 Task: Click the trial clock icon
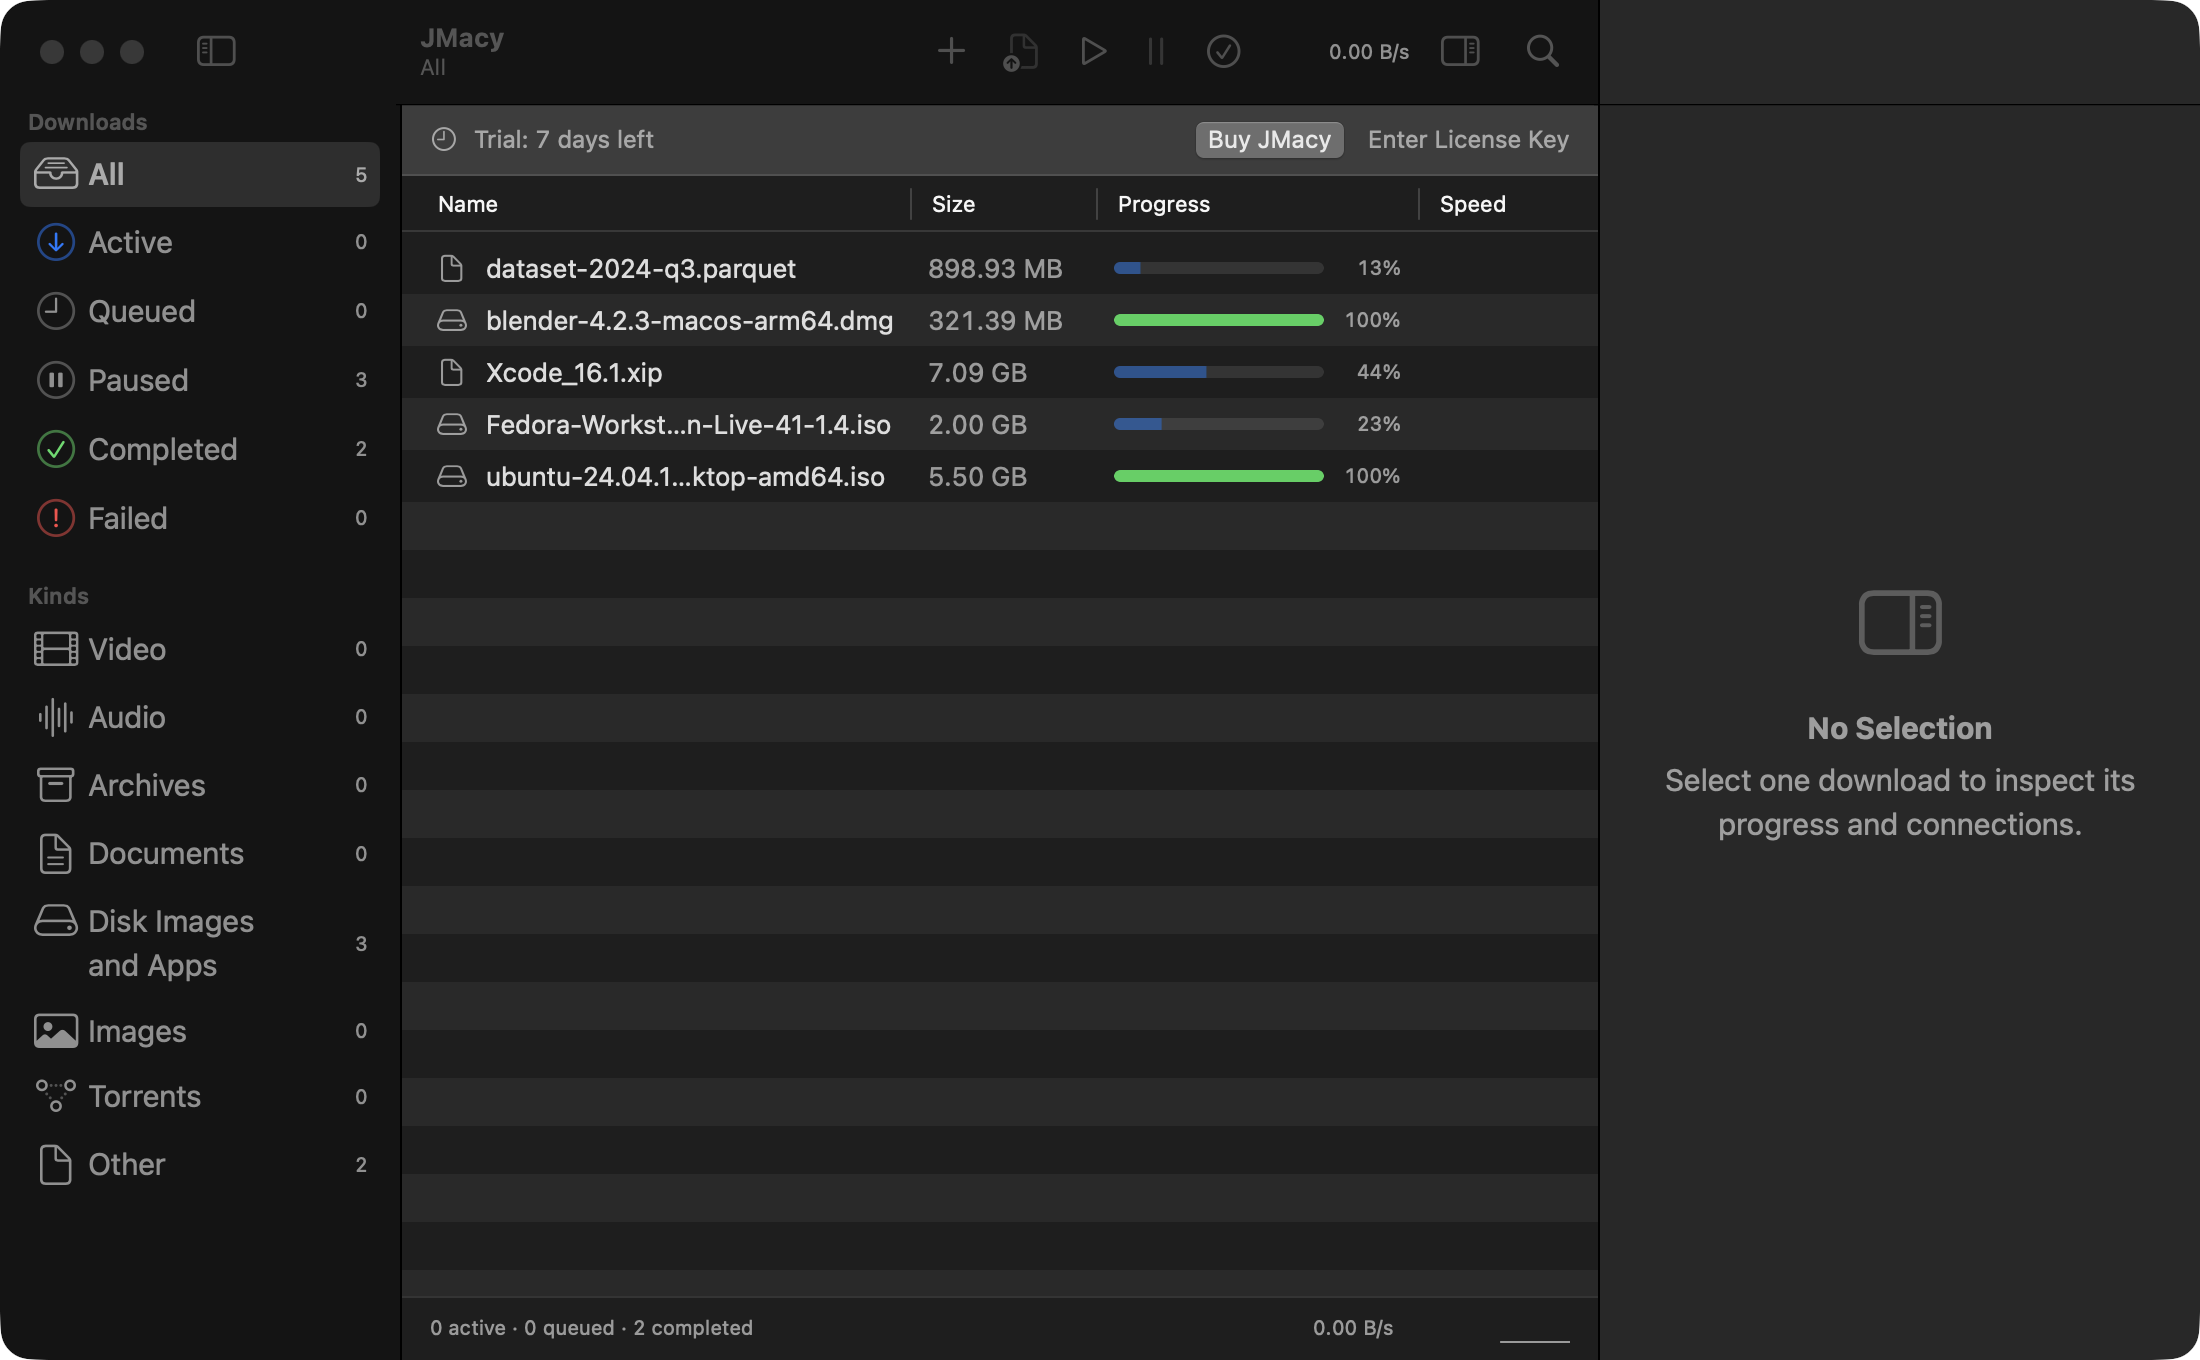tap(444, 139)
